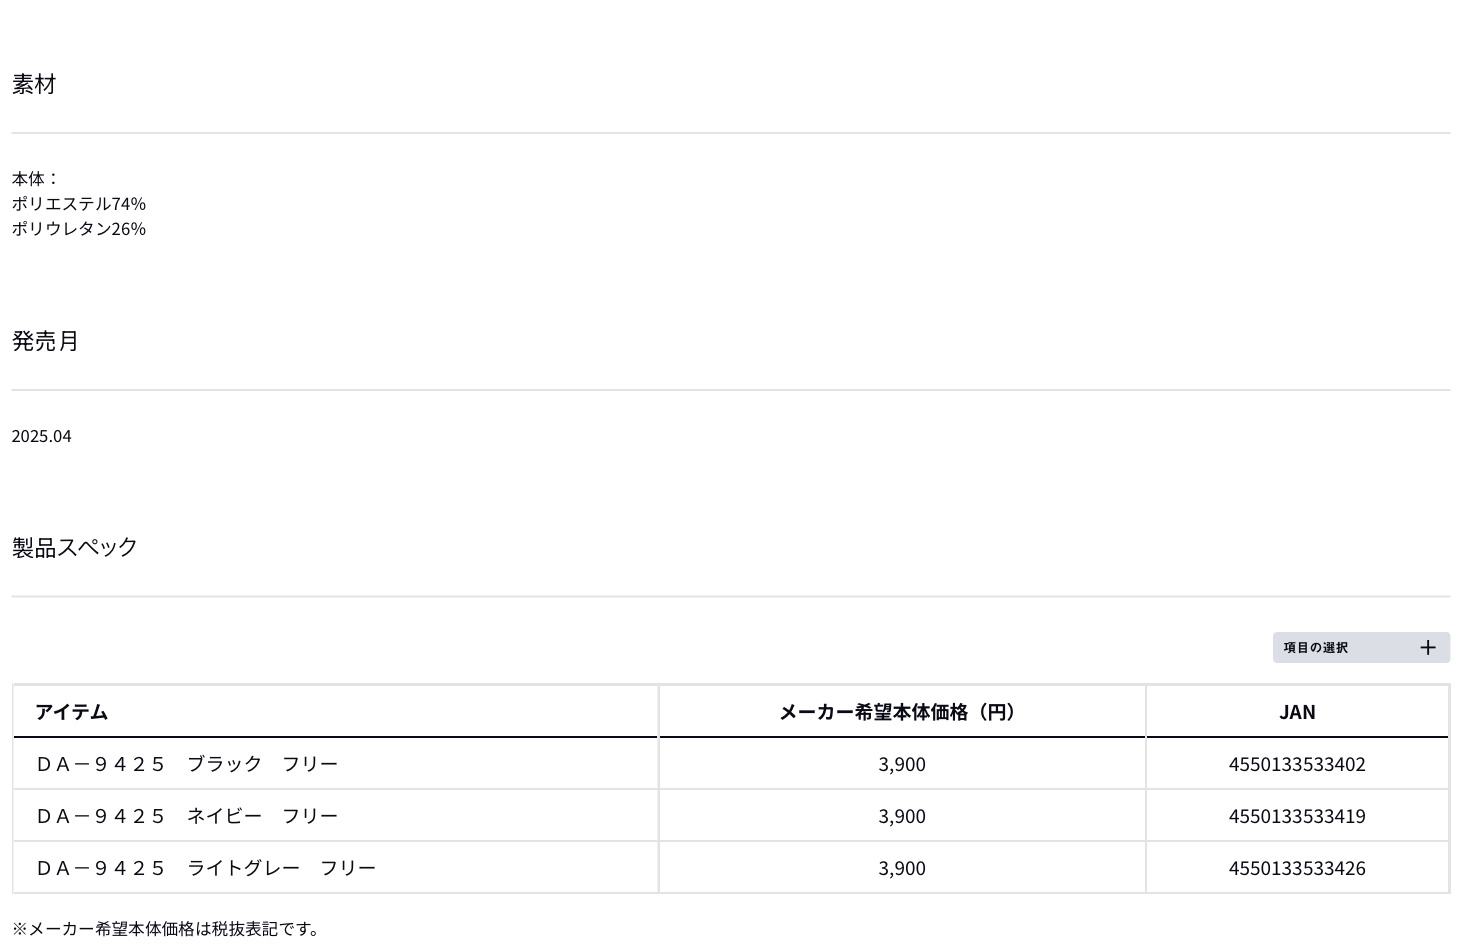Click JAN code 4550133533402

pyautogui.click(x=1297, y=764)
